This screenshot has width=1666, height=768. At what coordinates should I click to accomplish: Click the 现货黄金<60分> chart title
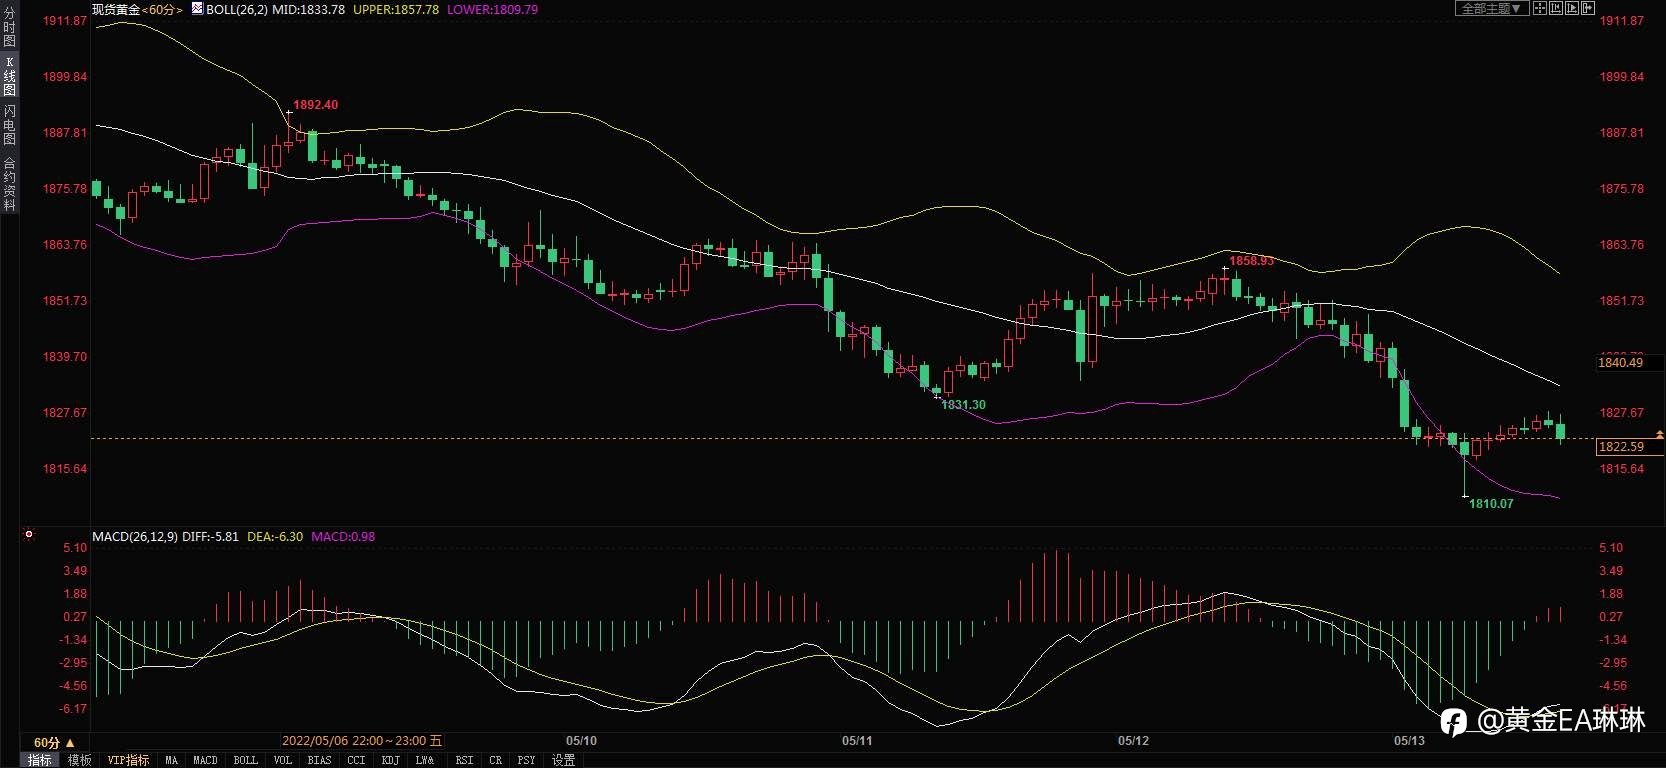[x=138, y=9]
